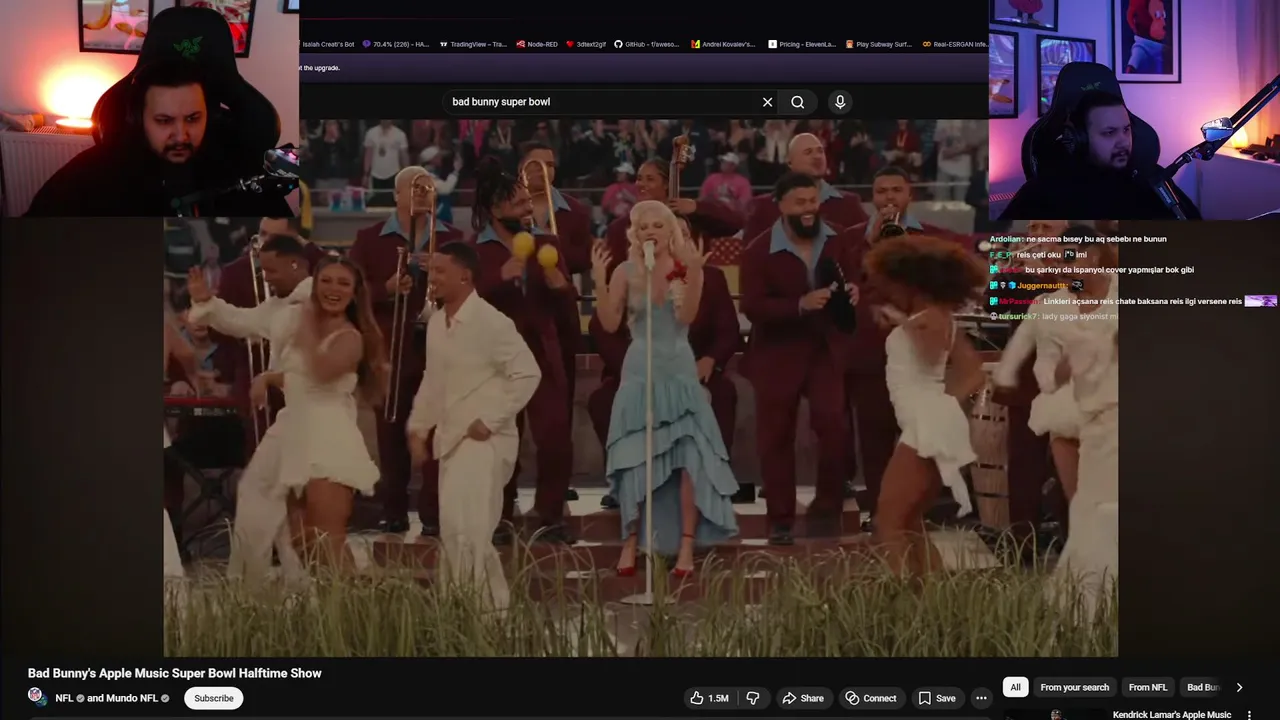Viewport: 1280px width, 720px height.
Task: Clear the YouTube search box text
Action: click(767, 102)
